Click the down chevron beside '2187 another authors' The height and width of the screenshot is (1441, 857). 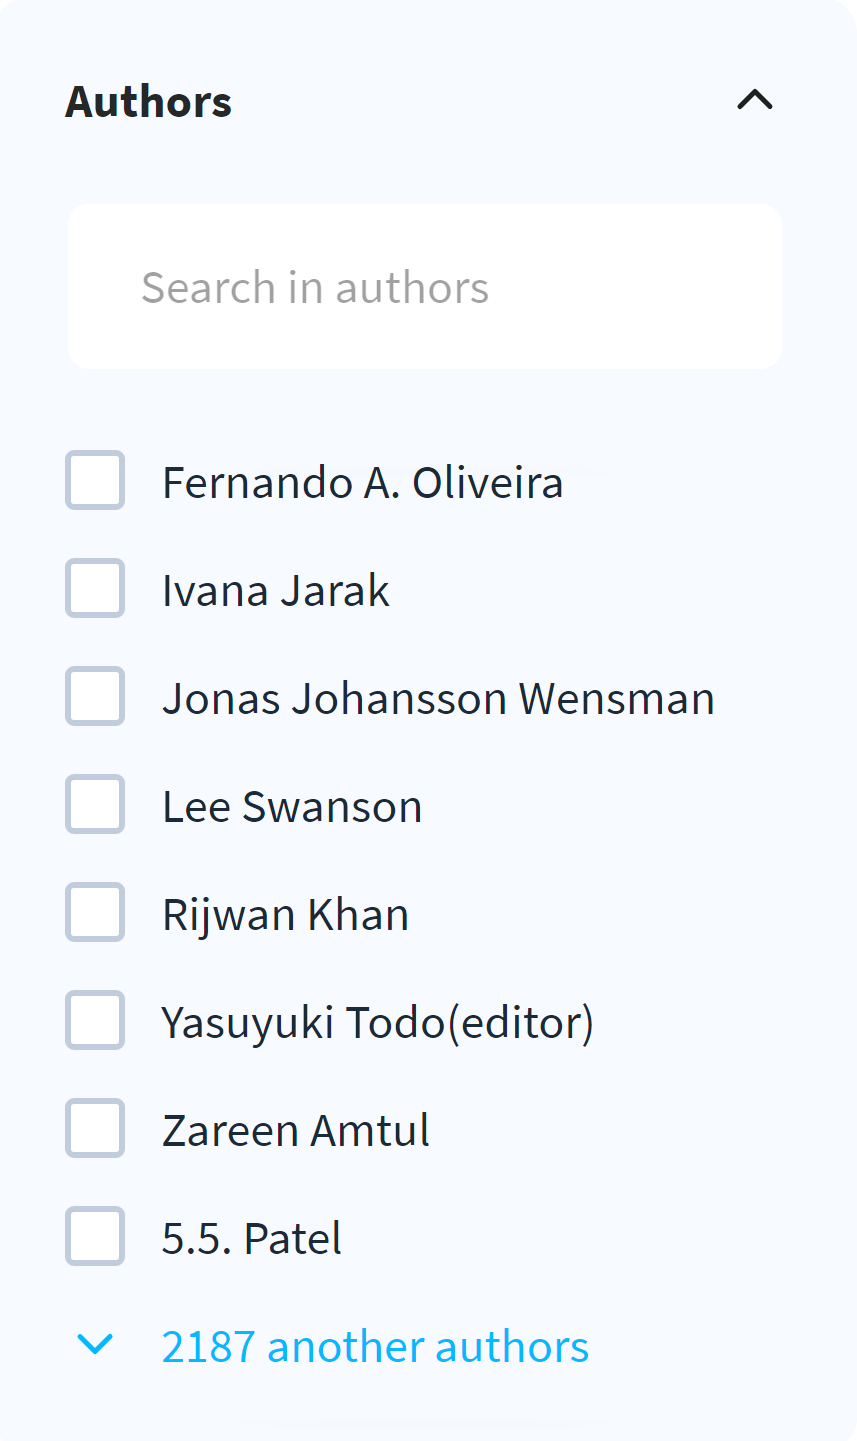click(95, 1345)
